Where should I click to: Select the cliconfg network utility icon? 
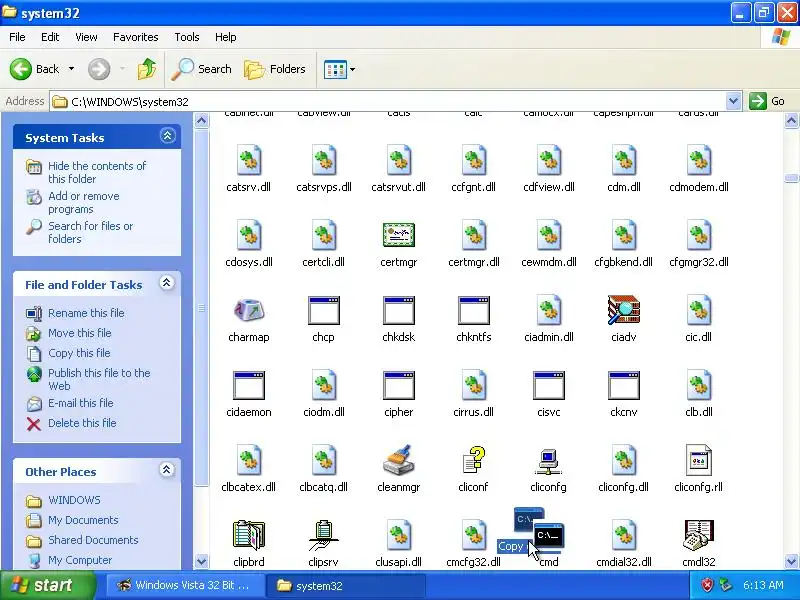548,461
